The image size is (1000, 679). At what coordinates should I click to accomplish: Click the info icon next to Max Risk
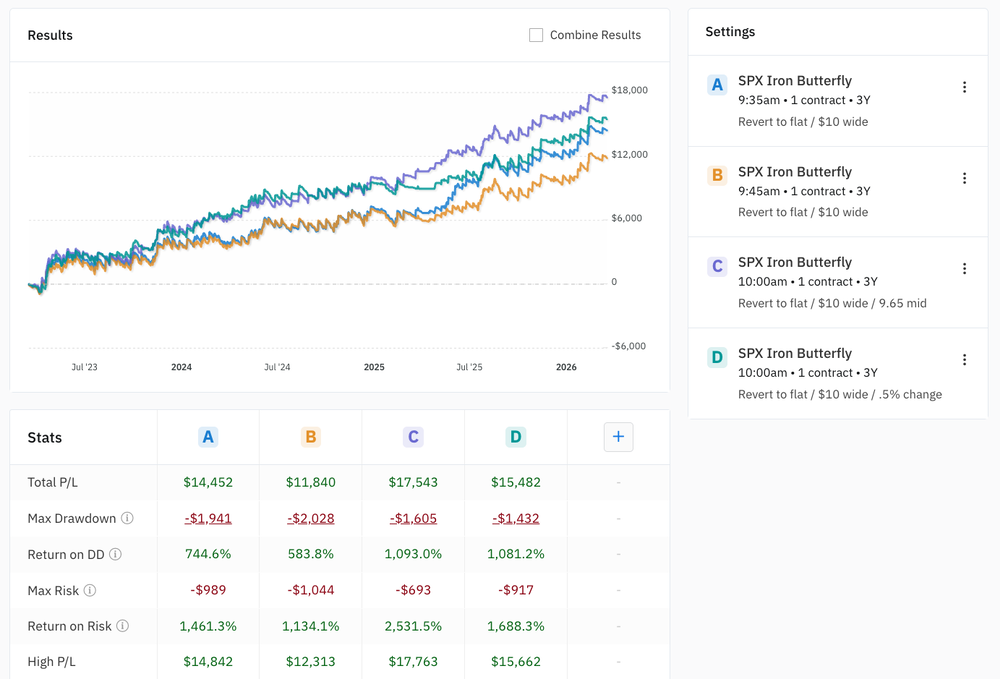92,590
